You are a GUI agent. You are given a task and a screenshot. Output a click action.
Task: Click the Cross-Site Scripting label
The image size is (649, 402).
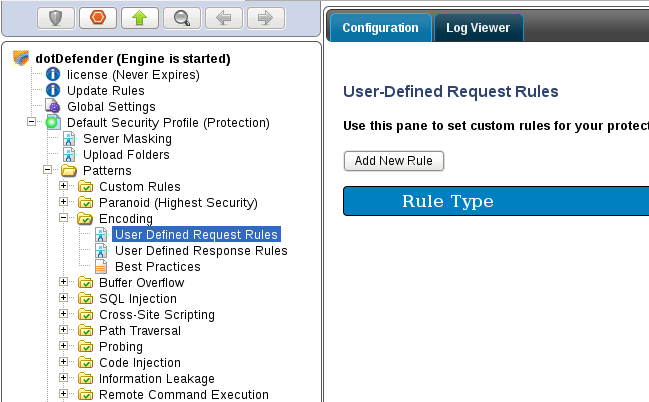pos(157,315)
